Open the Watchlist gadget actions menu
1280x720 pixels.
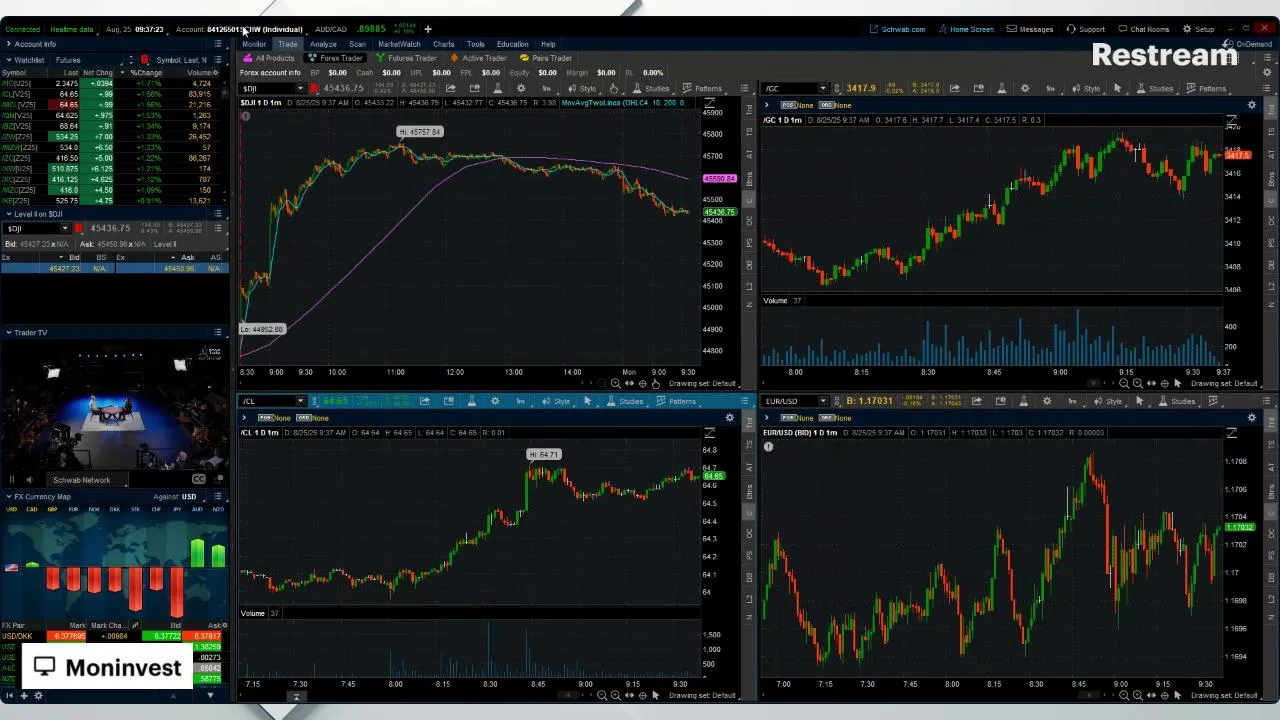tap(218, 60)
